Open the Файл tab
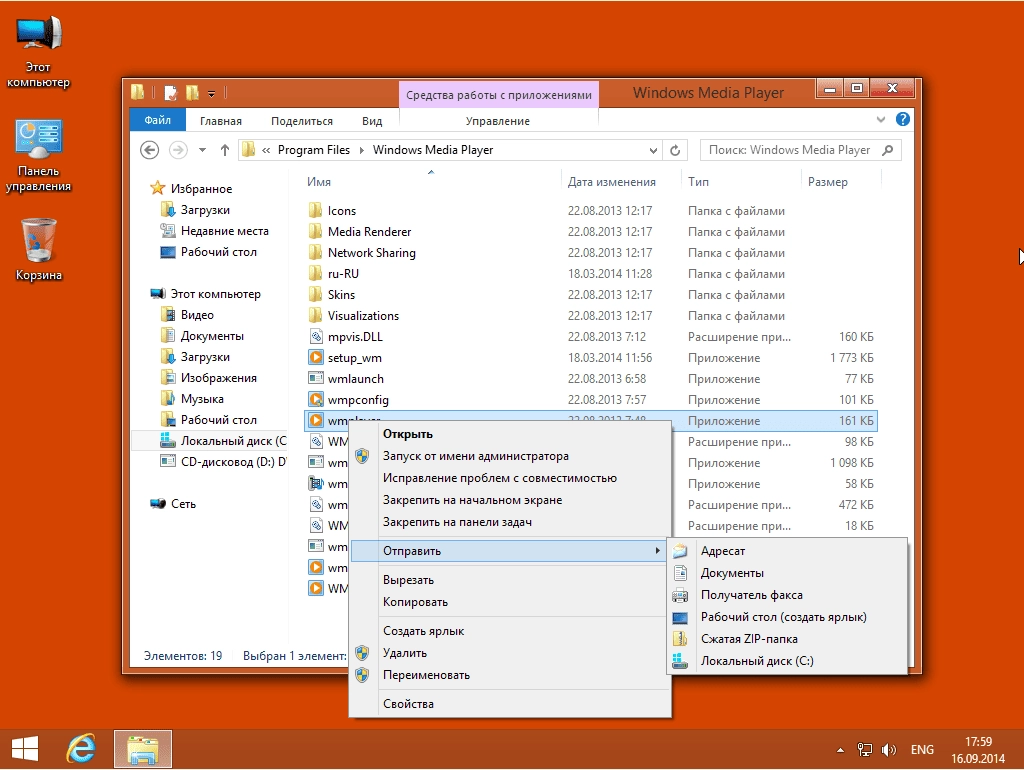Screen dimensions: 1024x770 coord(157,120)
